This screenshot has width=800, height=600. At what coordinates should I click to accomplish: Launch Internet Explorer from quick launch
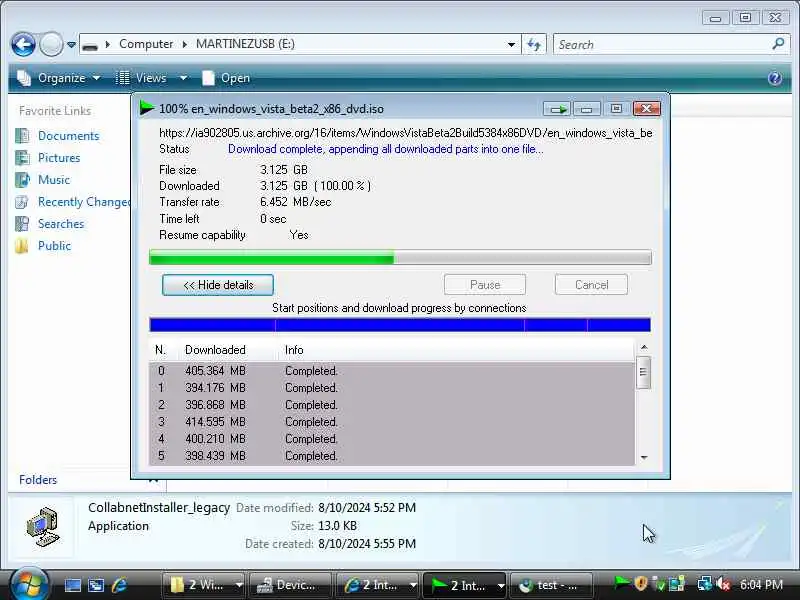click(119, 585)
